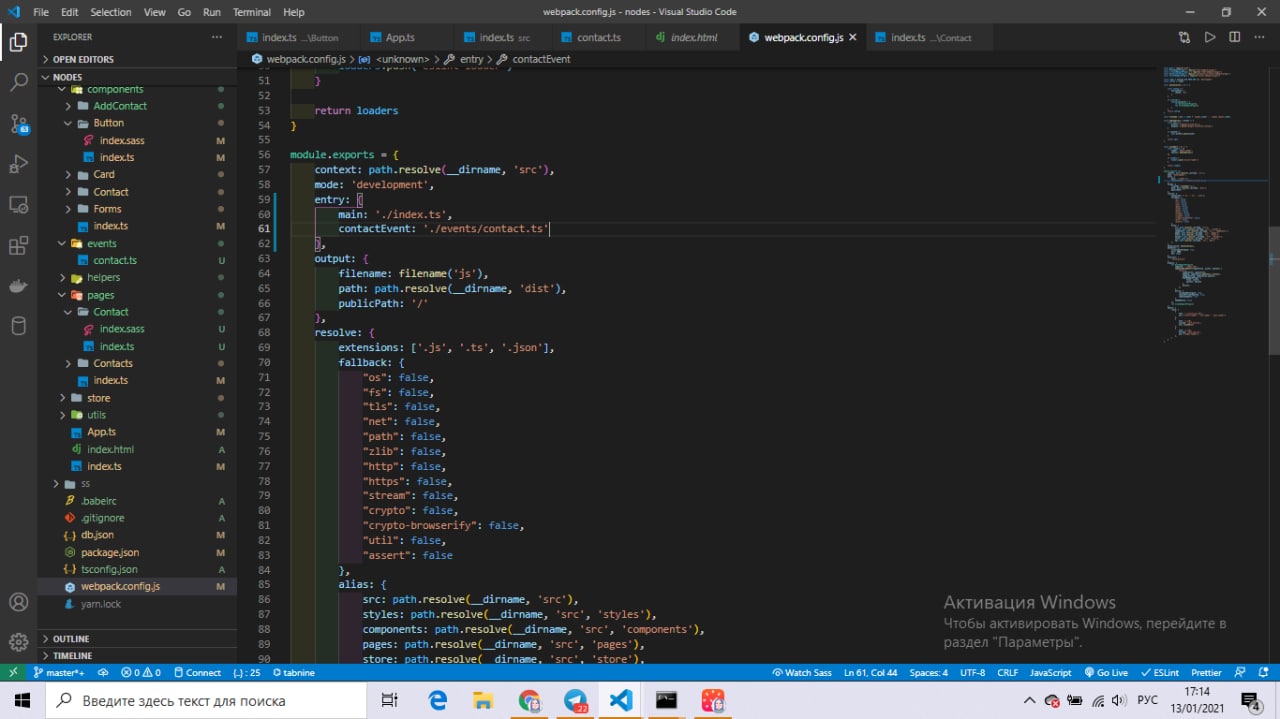Open the Accounts menu

18,602
